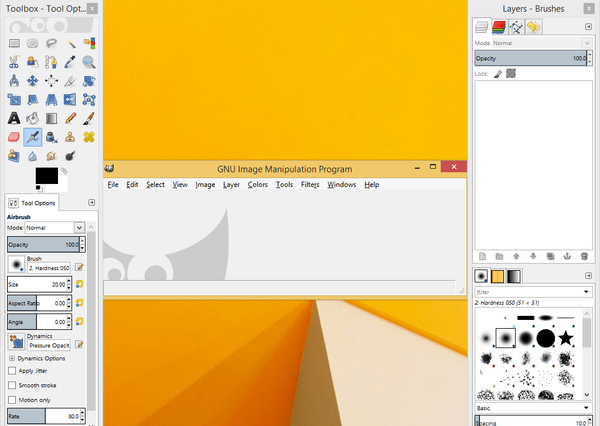This screenshot has width=600, height=426.
Task: Select the Dodge/Burn tool
Action: coord(70,156)
